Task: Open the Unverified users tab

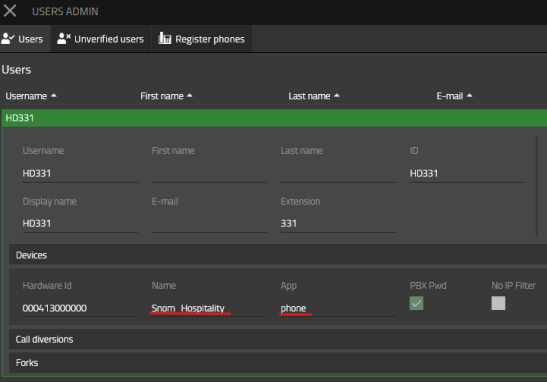Action: pyautogui.click(x=101, y=39)
